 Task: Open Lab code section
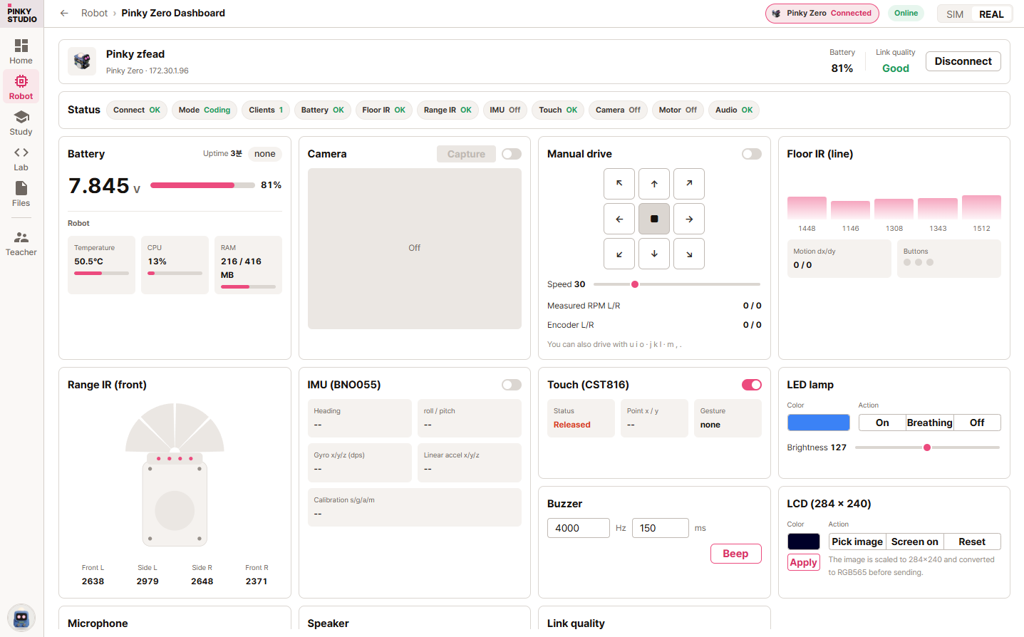pyautogui.click(x=21, y=159)
